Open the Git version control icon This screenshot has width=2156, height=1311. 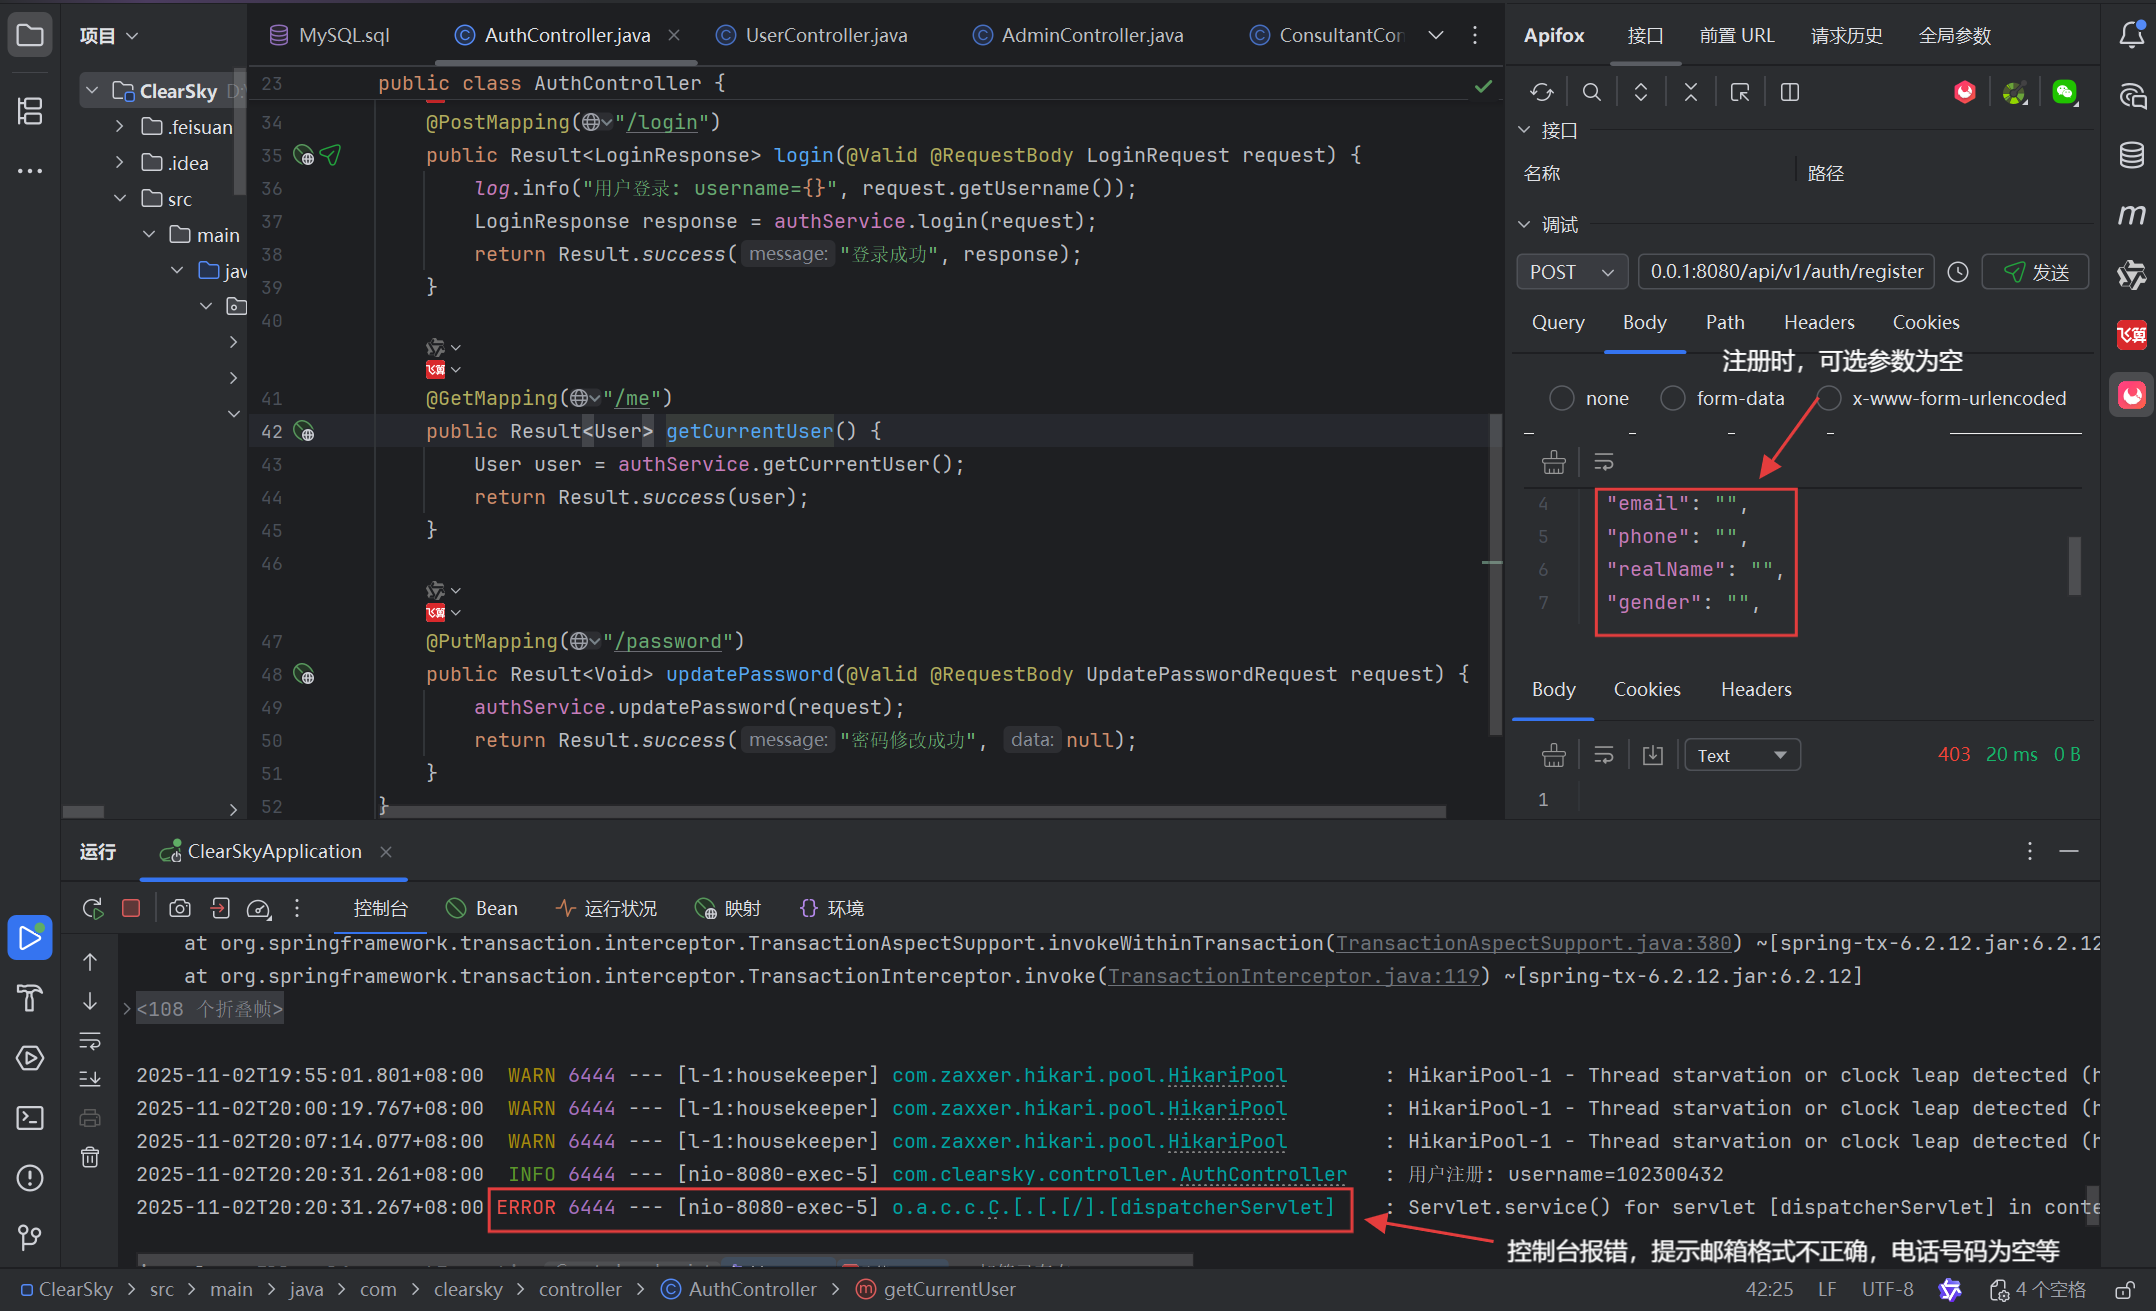30,1237
